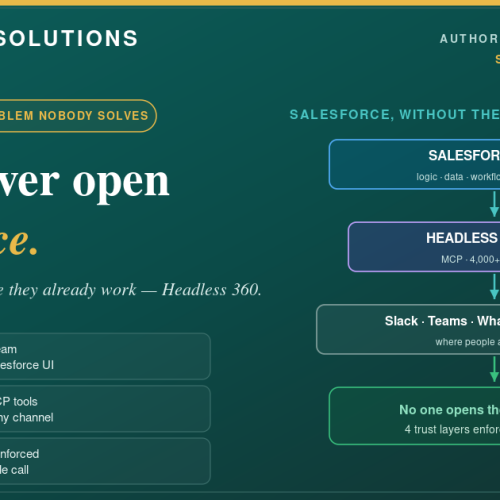The height and width of the screenshot is (500, 500).
Task: Click the 'nforced le call' card
Action: click(105, 461)
